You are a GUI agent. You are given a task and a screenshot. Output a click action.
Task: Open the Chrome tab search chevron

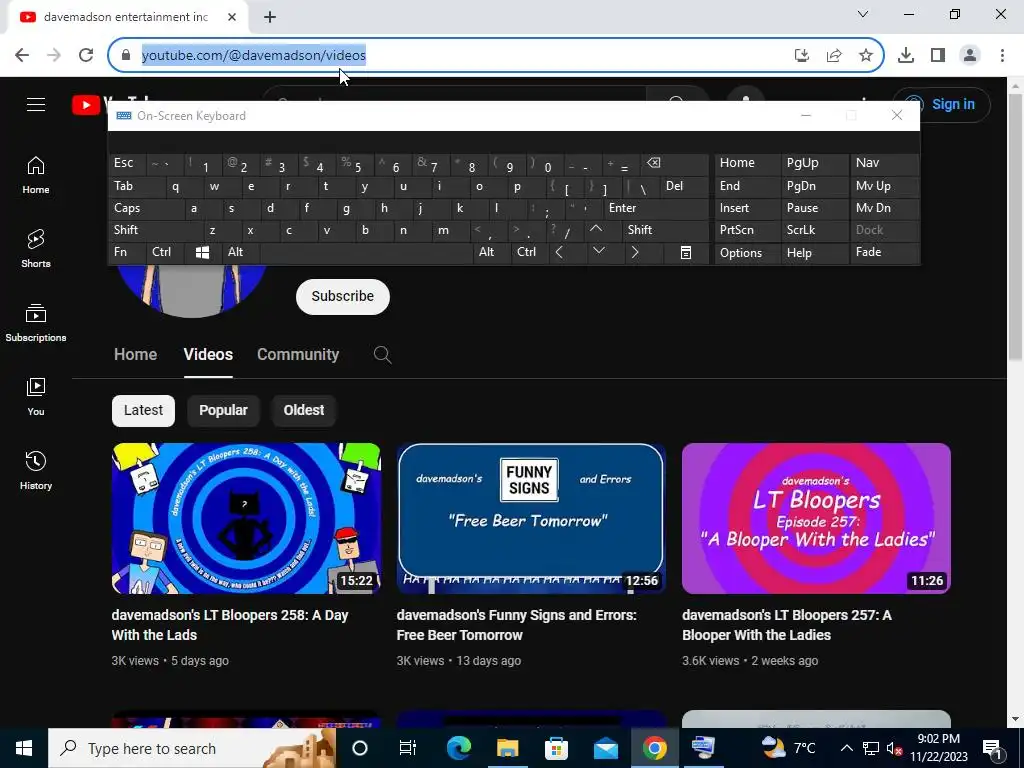[x=863, y=14]
